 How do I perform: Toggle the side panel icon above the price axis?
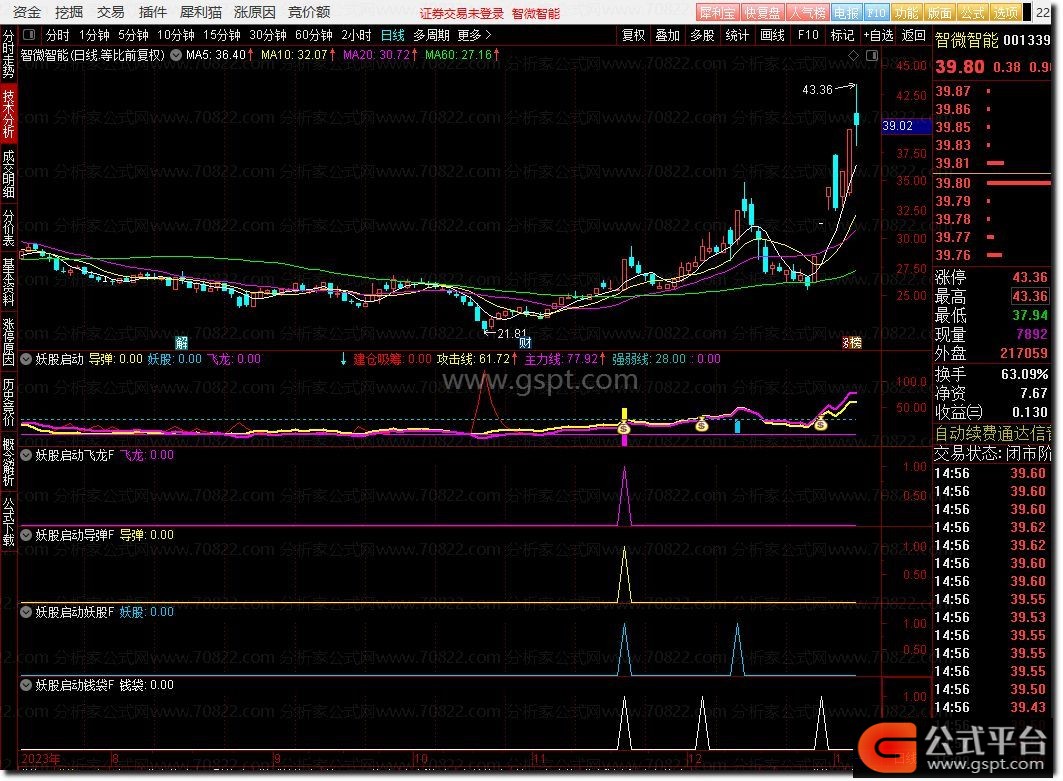872,56
